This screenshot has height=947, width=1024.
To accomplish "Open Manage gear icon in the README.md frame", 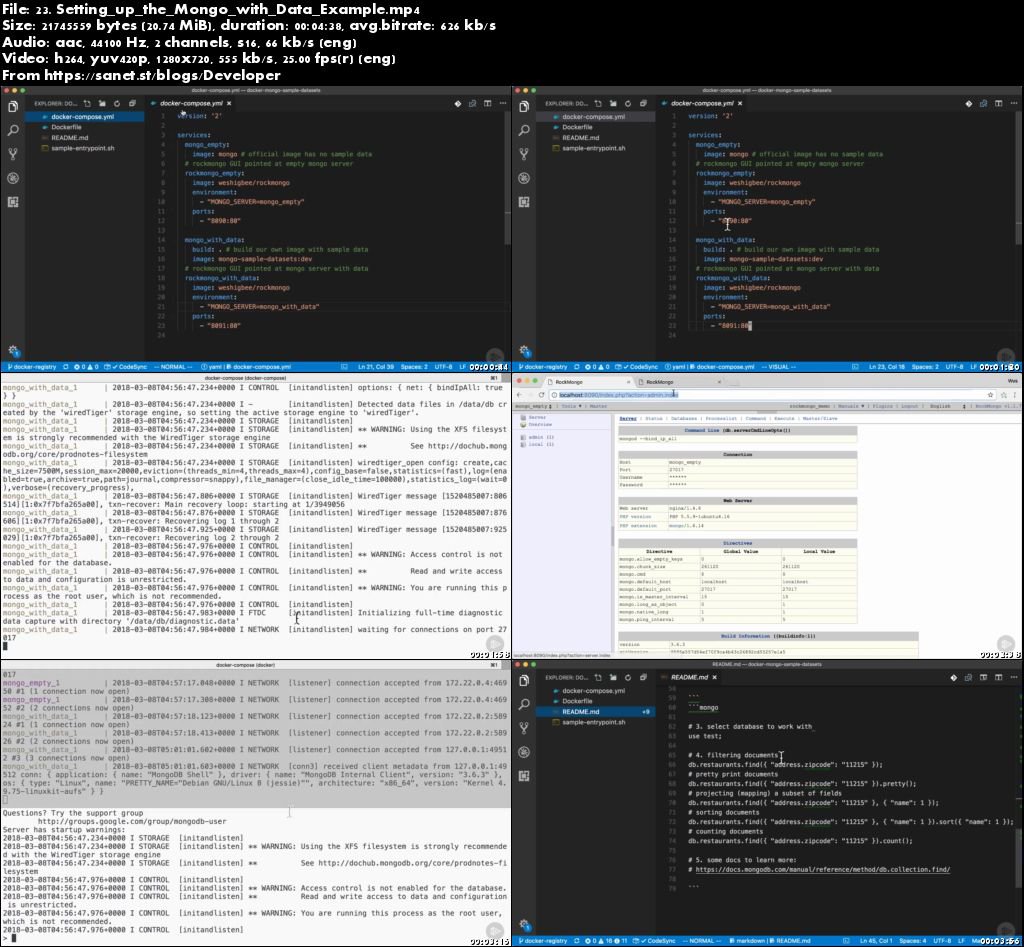I will tap(524, 924).
